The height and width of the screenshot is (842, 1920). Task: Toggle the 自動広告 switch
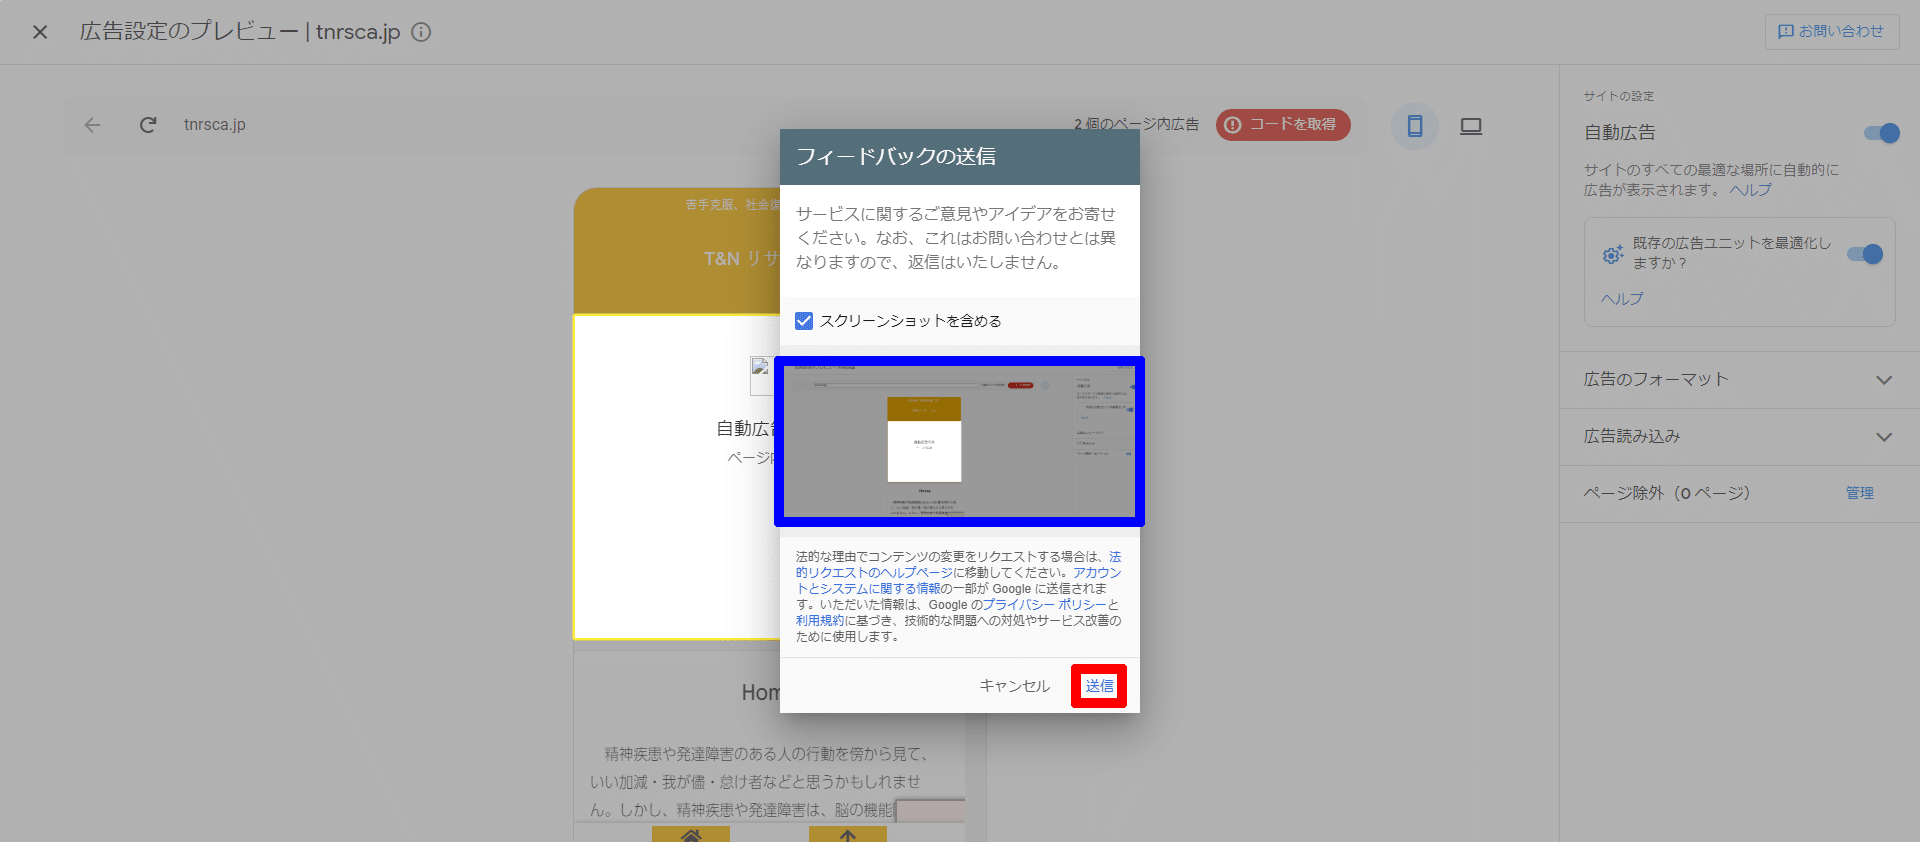(1881, 133)
